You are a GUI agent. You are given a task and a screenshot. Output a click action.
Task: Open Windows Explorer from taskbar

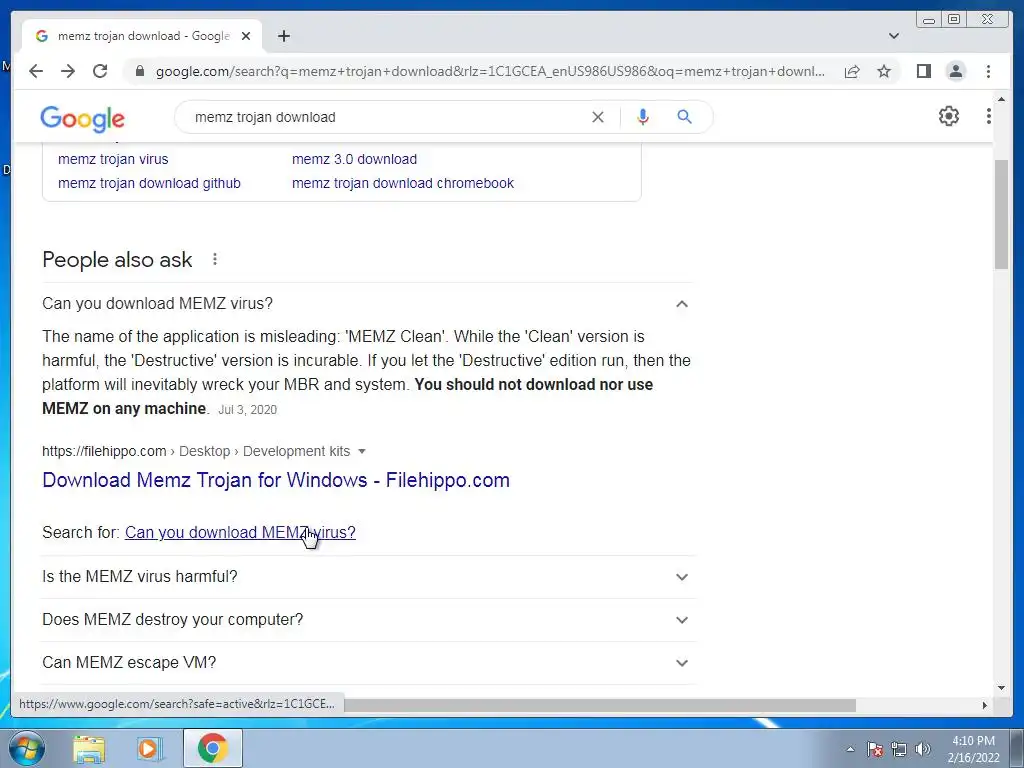tap(89, 749)
